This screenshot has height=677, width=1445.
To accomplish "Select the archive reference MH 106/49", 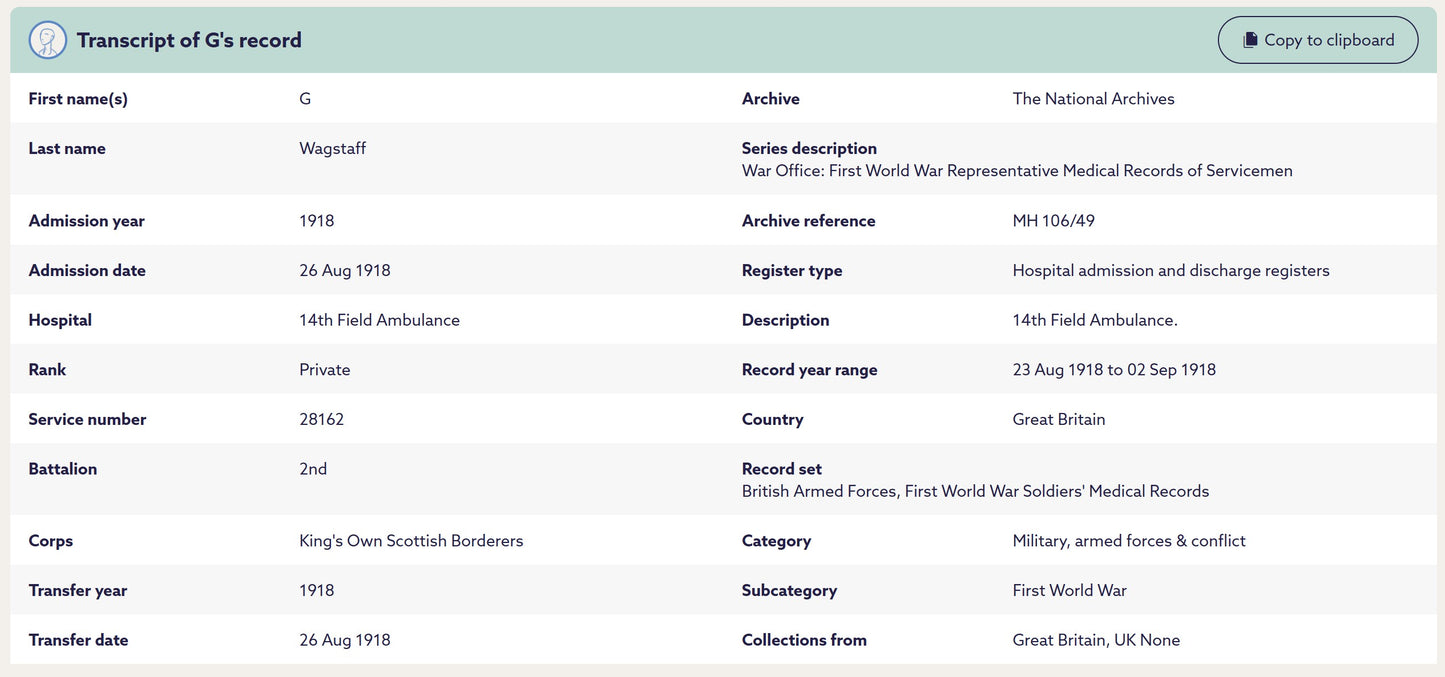I will 1053,221.
